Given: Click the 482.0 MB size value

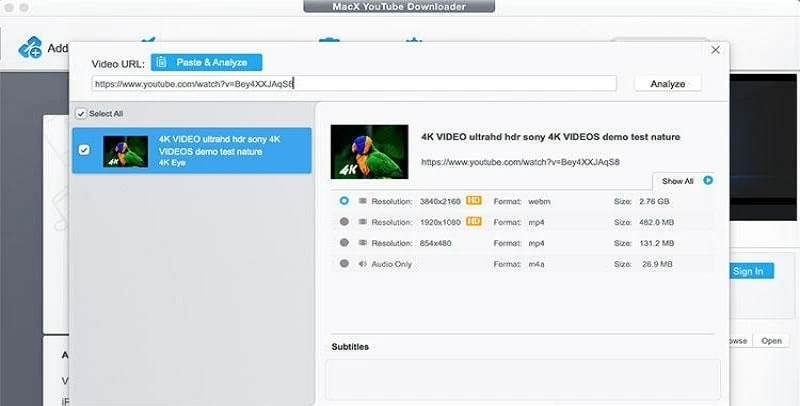Looking at the screenshot, I should tap(657, 222).
